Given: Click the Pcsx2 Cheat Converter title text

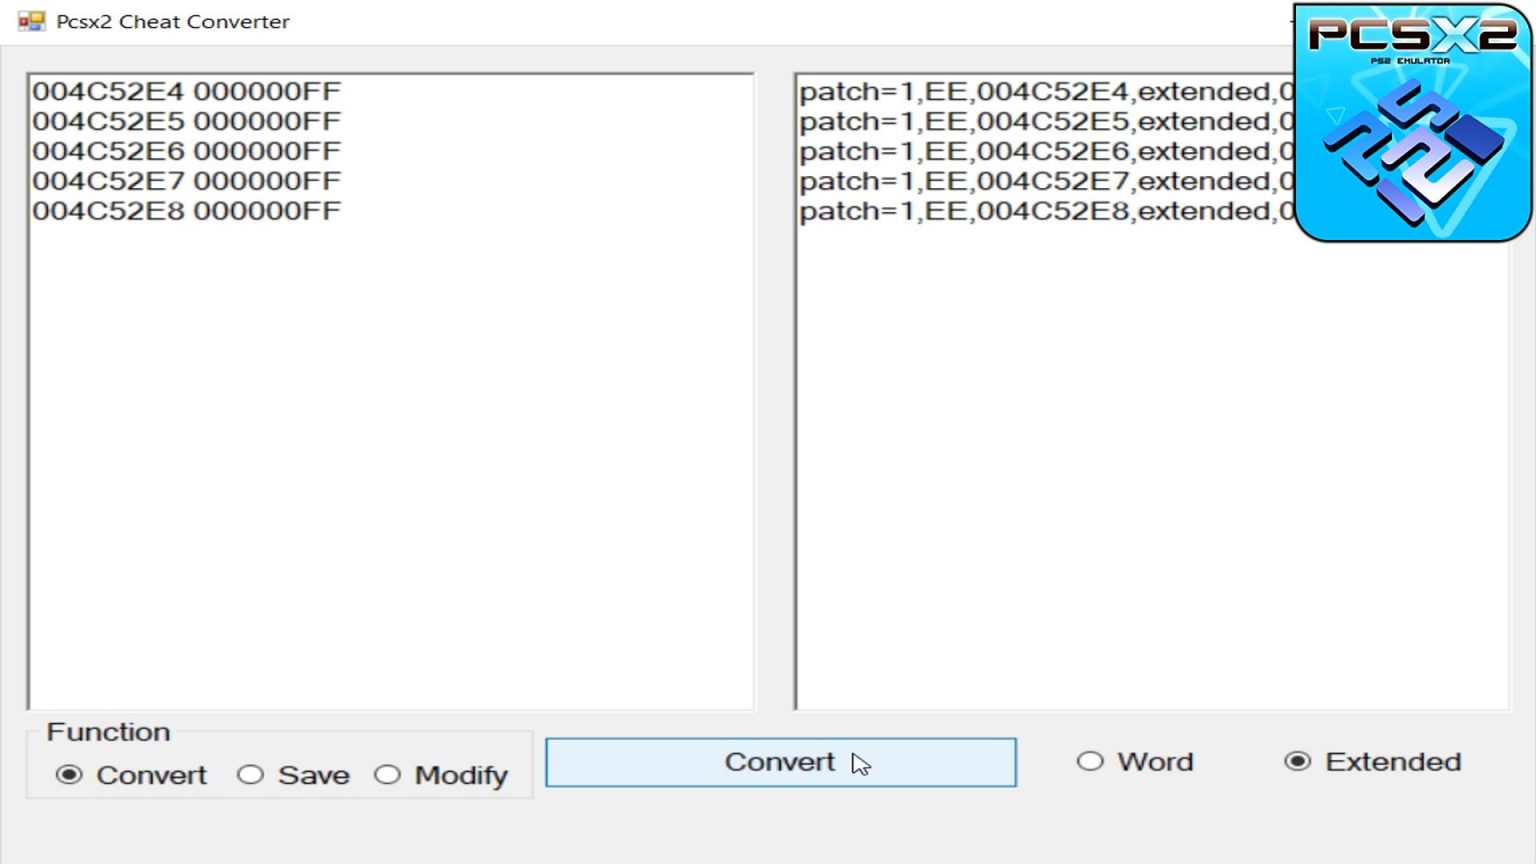Looking at the screenshot, I should pos(172,21).
